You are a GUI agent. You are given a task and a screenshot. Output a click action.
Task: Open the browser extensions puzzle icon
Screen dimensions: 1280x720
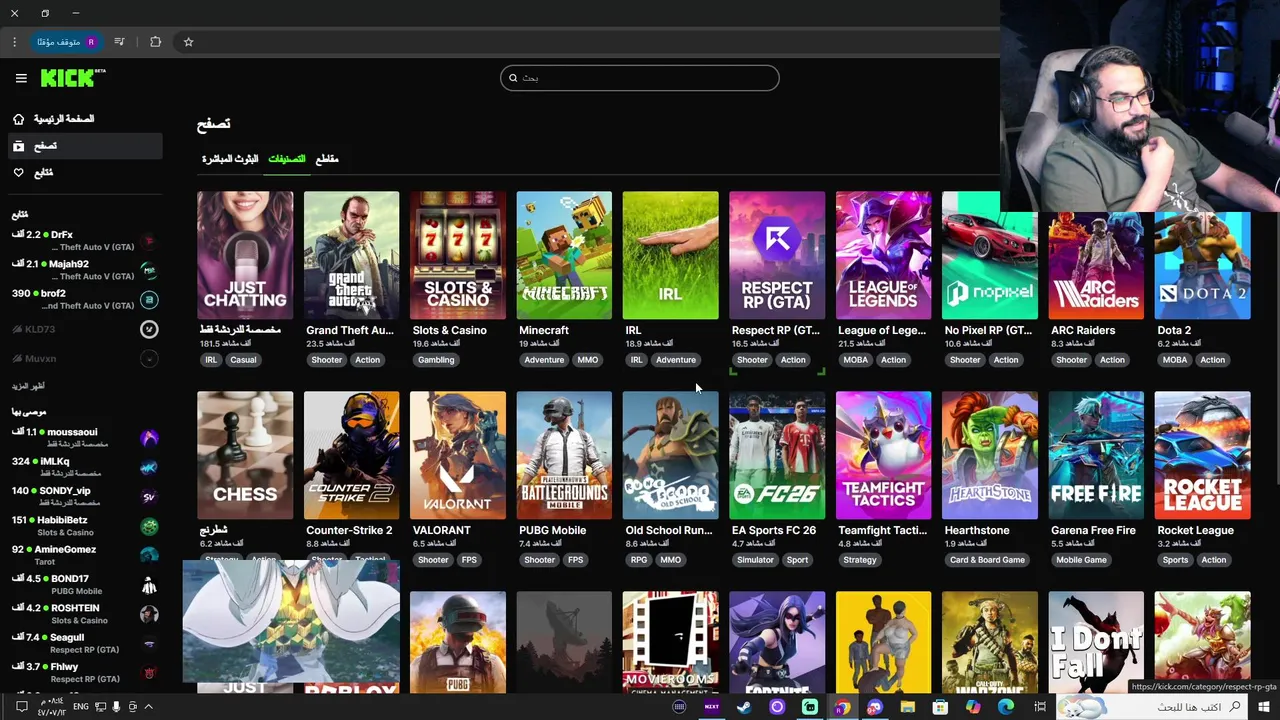pyautogui.click(x=155, y=42)
